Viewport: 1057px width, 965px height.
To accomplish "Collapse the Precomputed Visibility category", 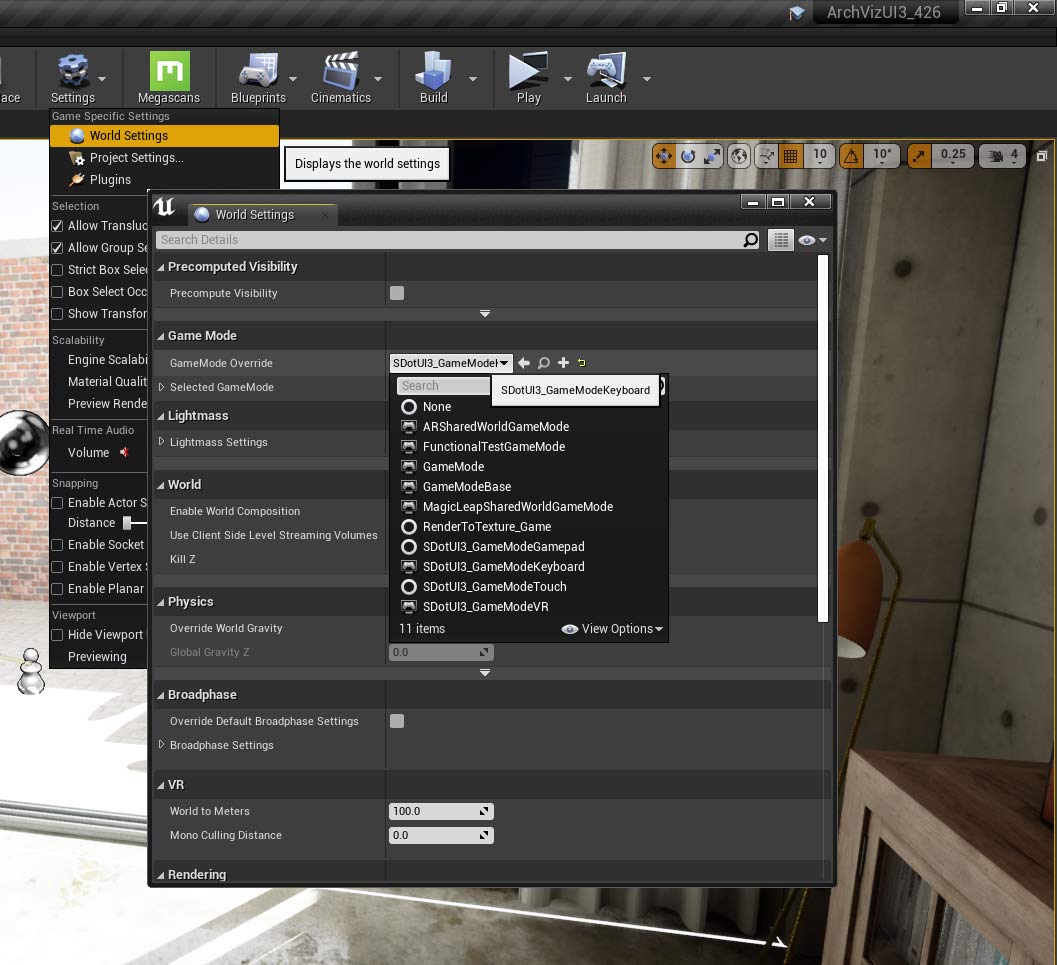I will (160, 268).
